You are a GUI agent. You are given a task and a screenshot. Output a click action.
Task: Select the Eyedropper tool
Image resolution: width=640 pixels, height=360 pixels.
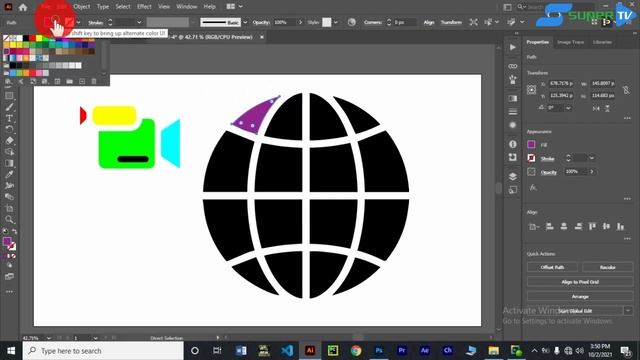[9, 174]
